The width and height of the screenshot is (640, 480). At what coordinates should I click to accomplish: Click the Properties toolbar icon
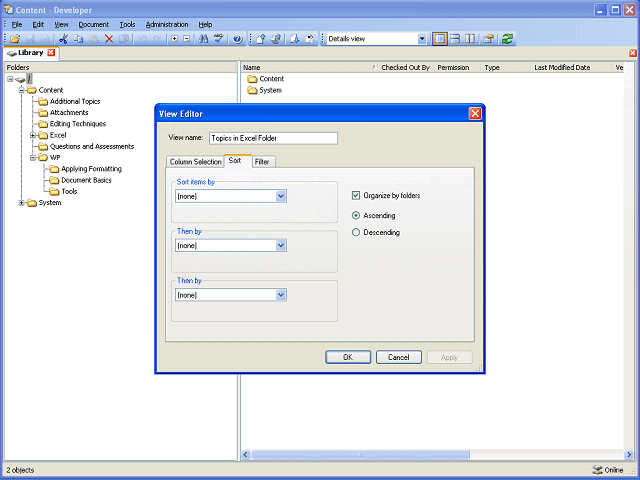[488, 39]
